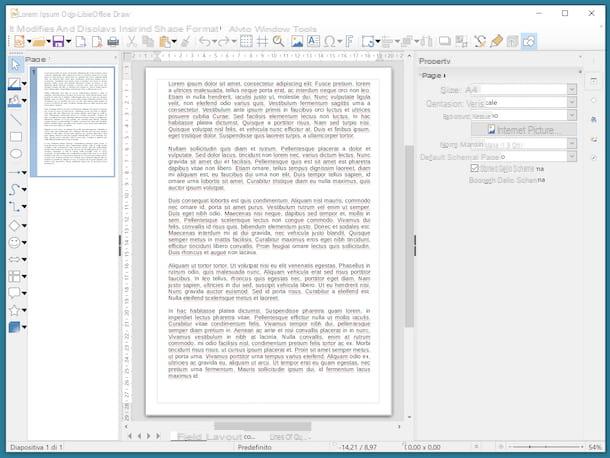Select the Block Arrows tool
610x458 pixels.
(x=14, y=260)
